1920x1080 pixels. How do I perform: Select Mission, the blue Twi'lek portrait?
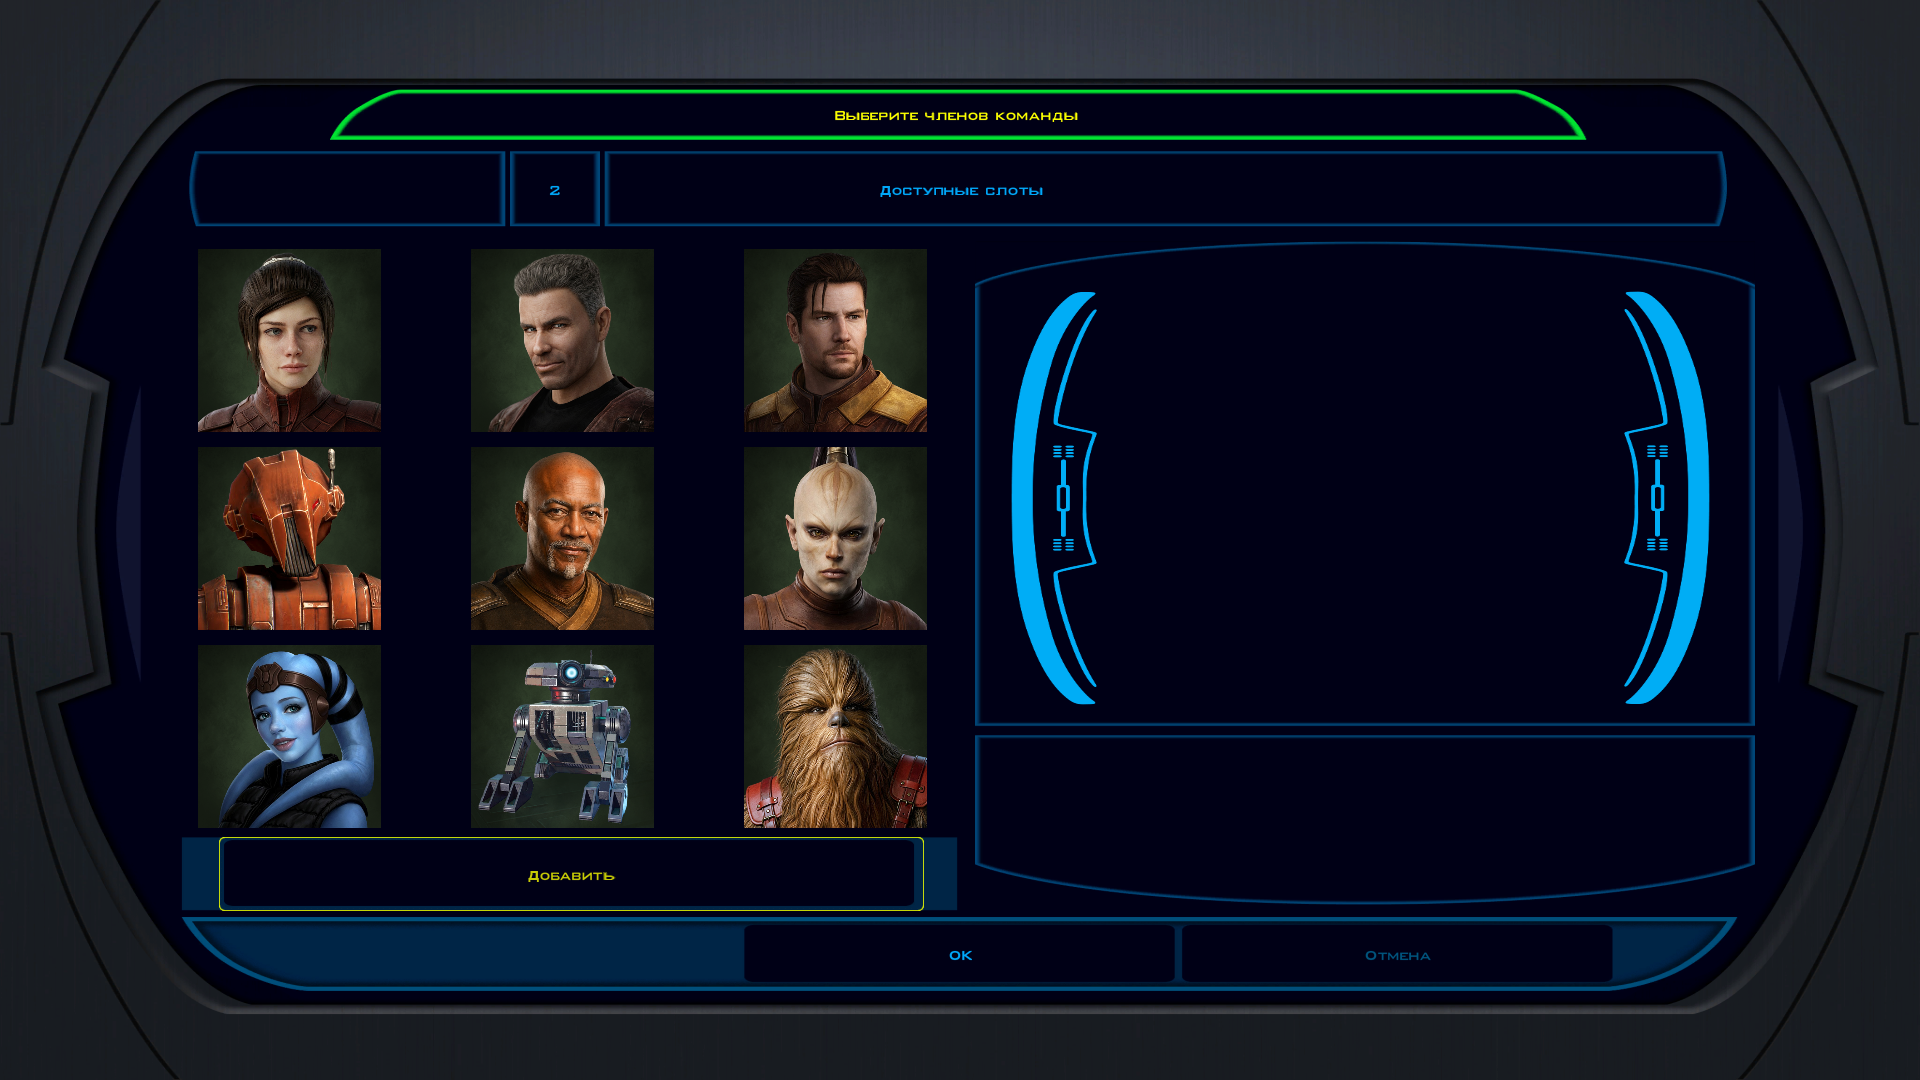(x=289, y=736)
